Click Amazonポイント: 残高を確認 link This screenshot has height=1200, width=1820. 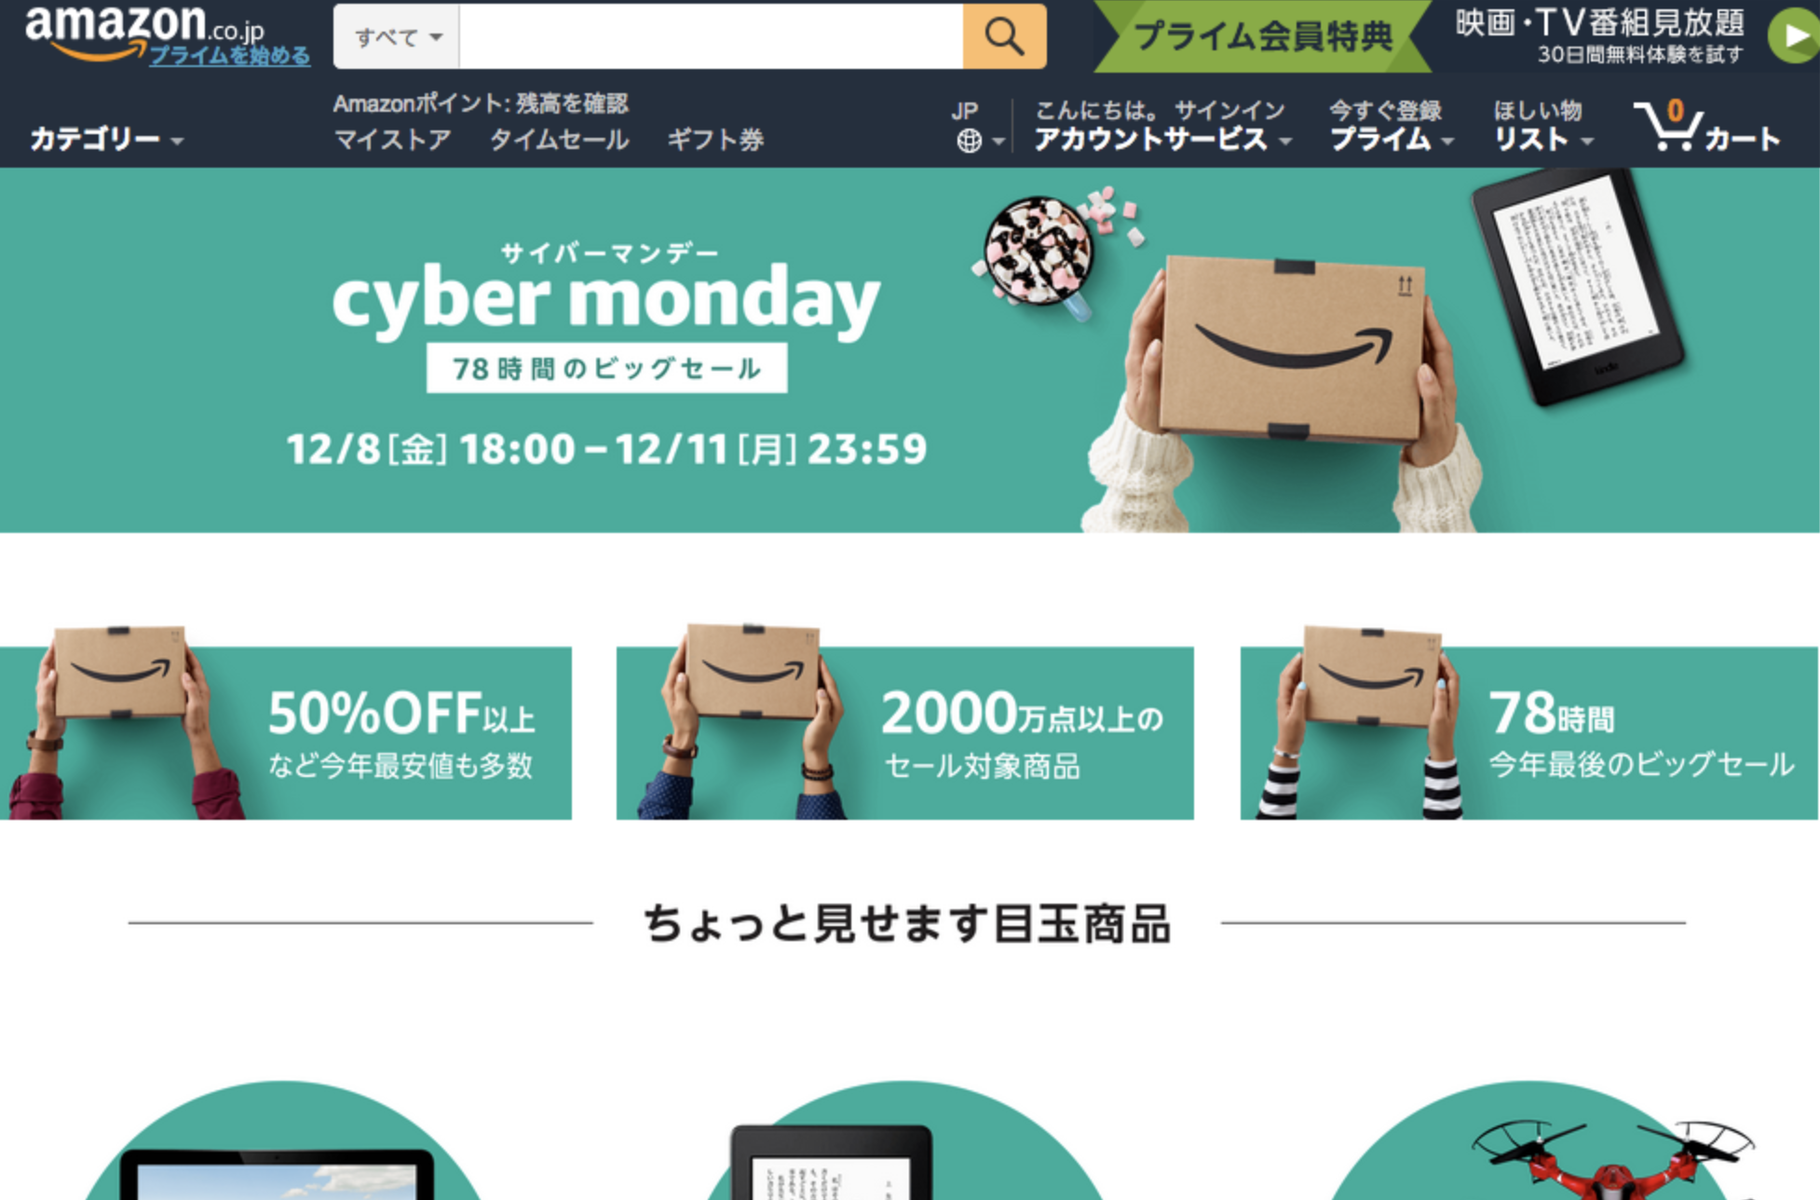click(x=480, y=103)
